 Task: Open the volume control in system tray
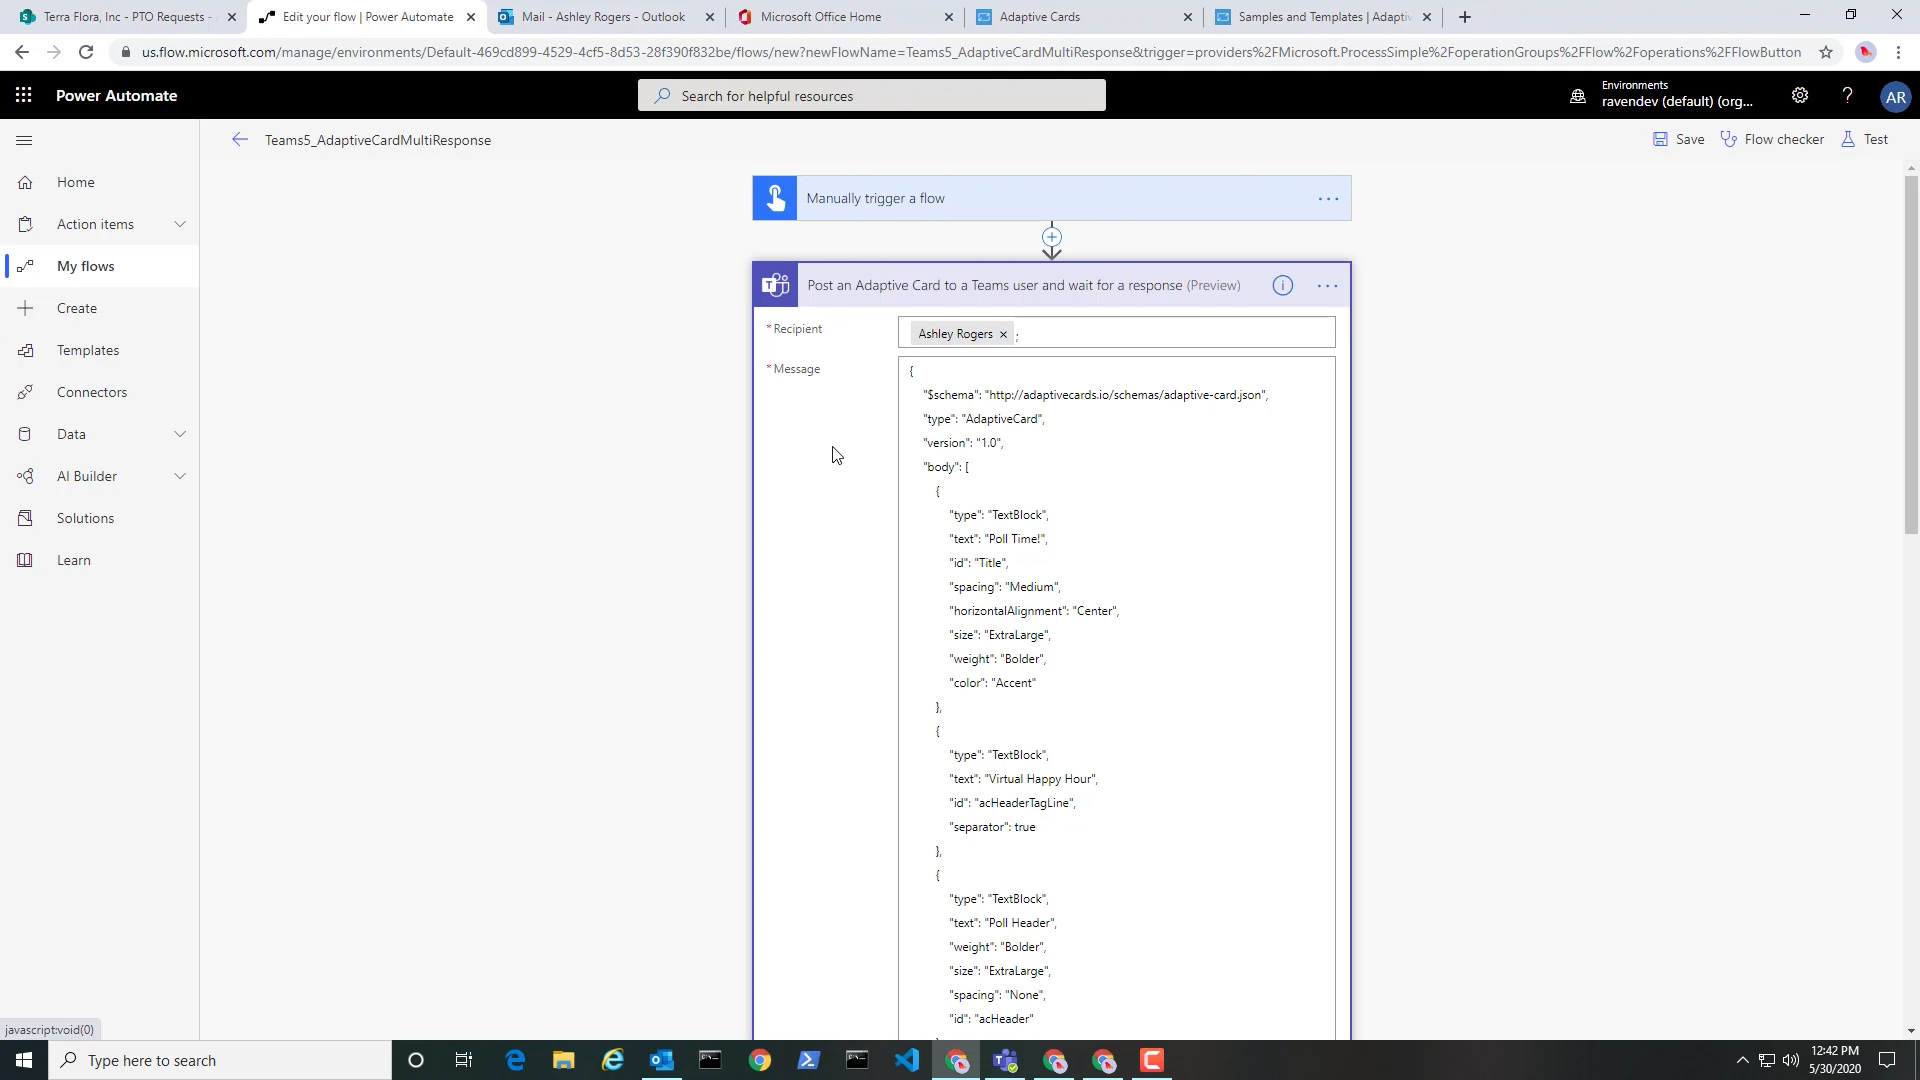click(1790, 1060)
